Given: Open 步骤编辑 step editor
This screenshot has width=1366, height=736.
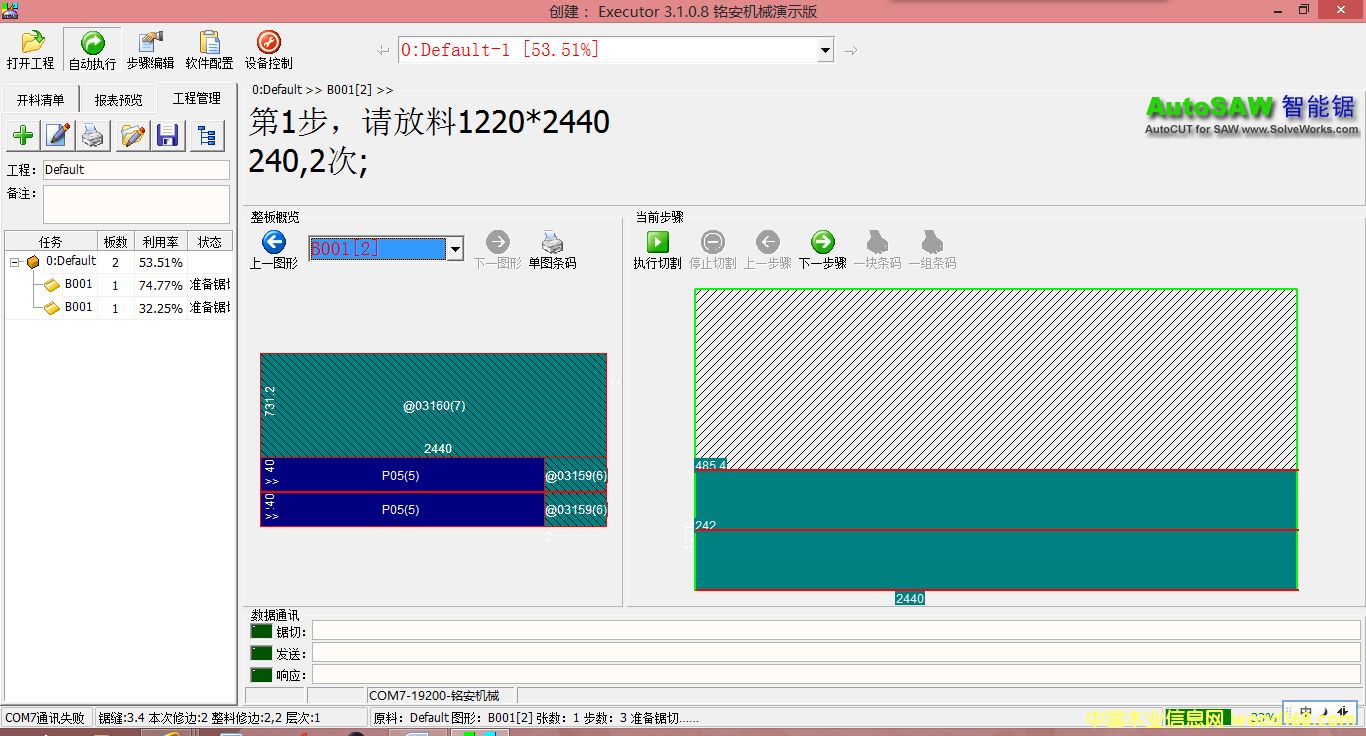Looking at the screenshot, I should pos(150,50).
